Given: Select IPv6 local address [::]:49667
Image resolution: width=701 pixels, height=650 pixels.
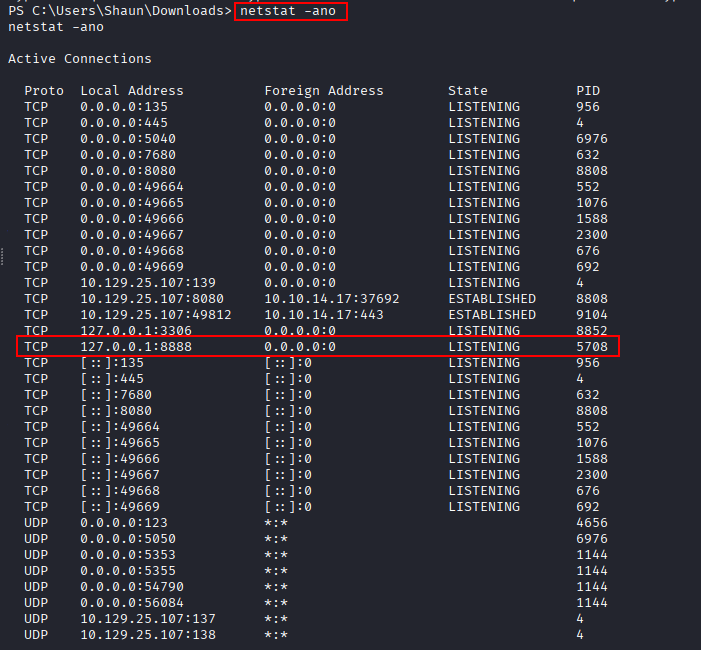Looking at the screenshot, I should (x=120, y=475).
